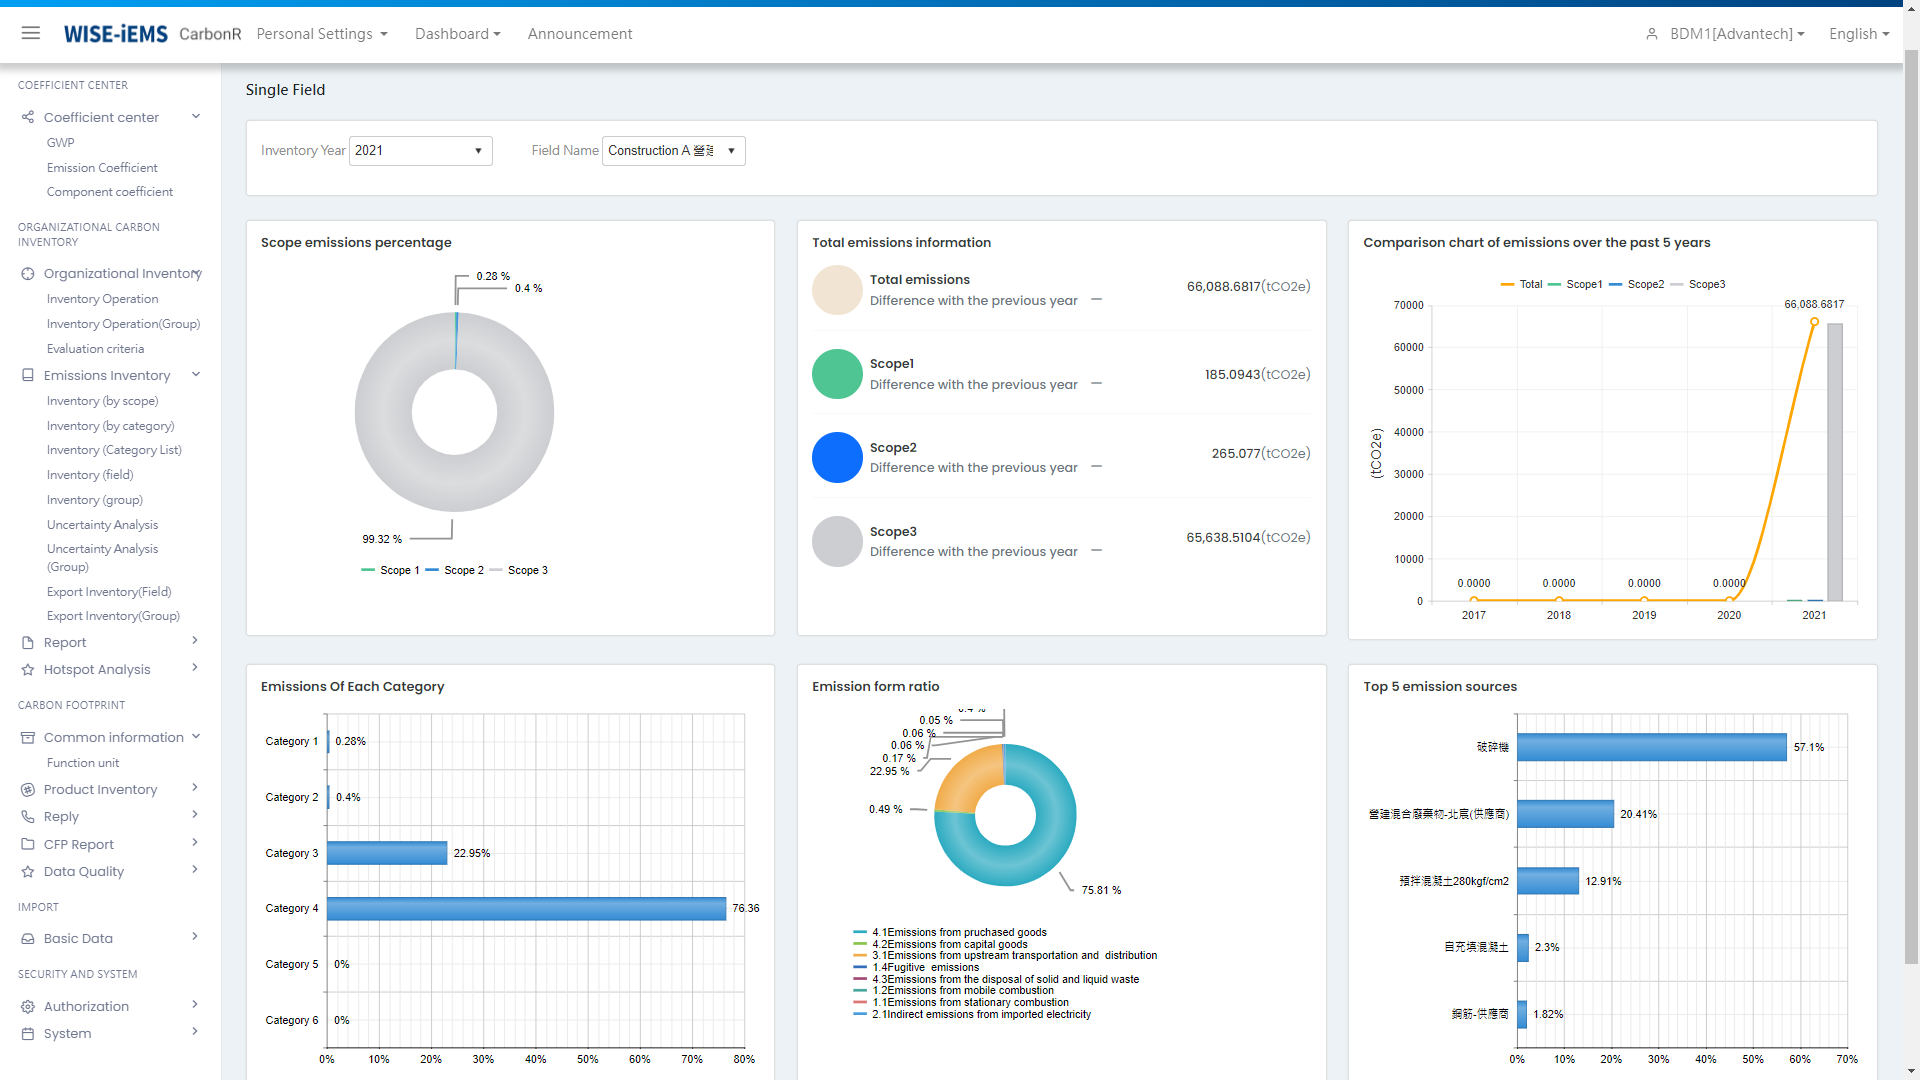Toggle Total series in comparison chart legend
Screen dimensions: 1920x1080
(1521, 284)
